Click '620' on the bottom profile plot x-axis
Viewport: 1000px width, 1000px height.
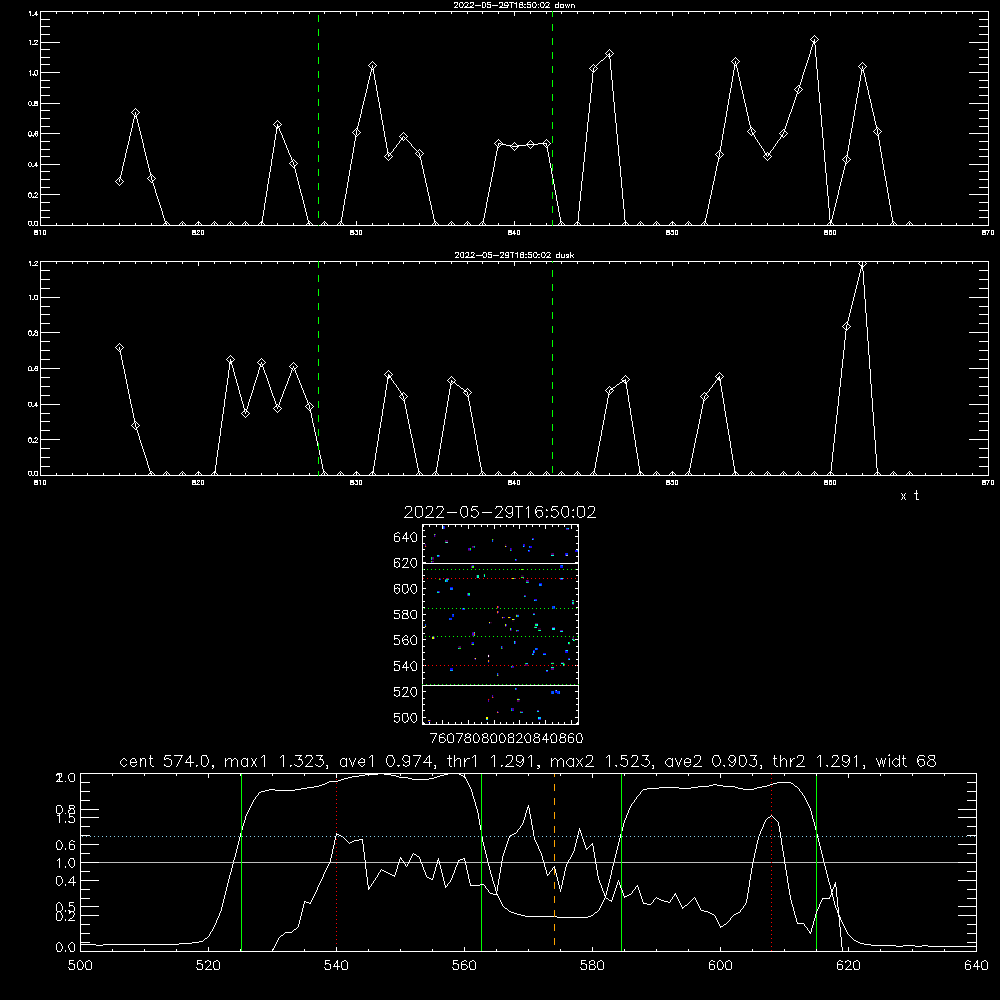[848, 966]
